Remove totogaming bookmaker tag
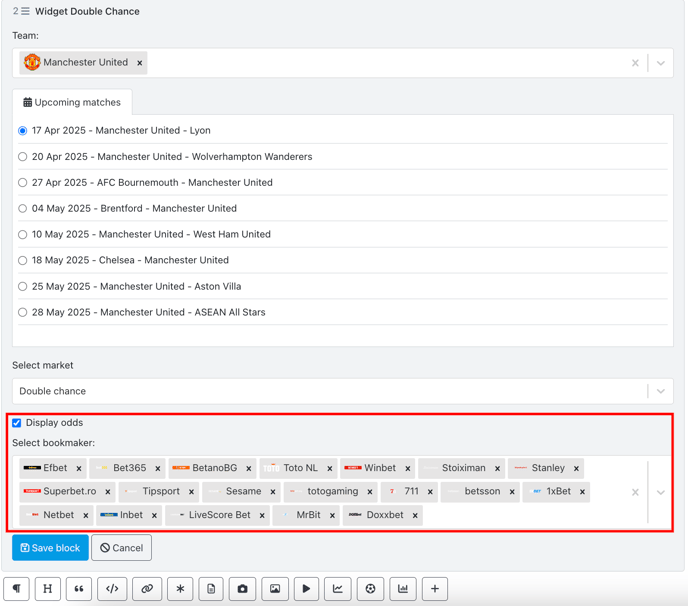 coord(370,492)
